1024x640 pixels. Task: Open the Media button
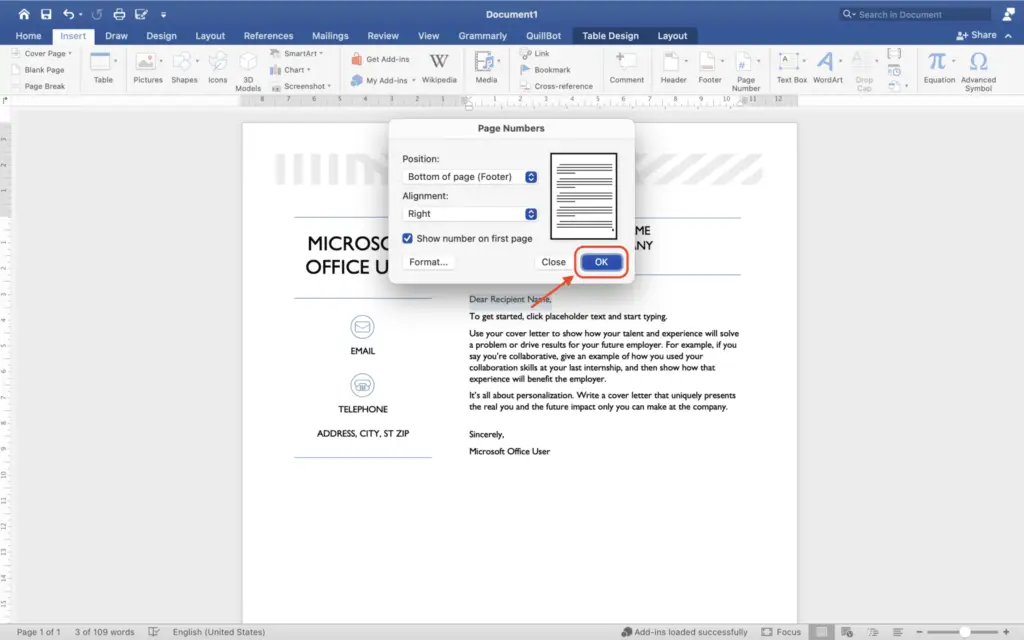pyautogui.click(x=486, y=67)
